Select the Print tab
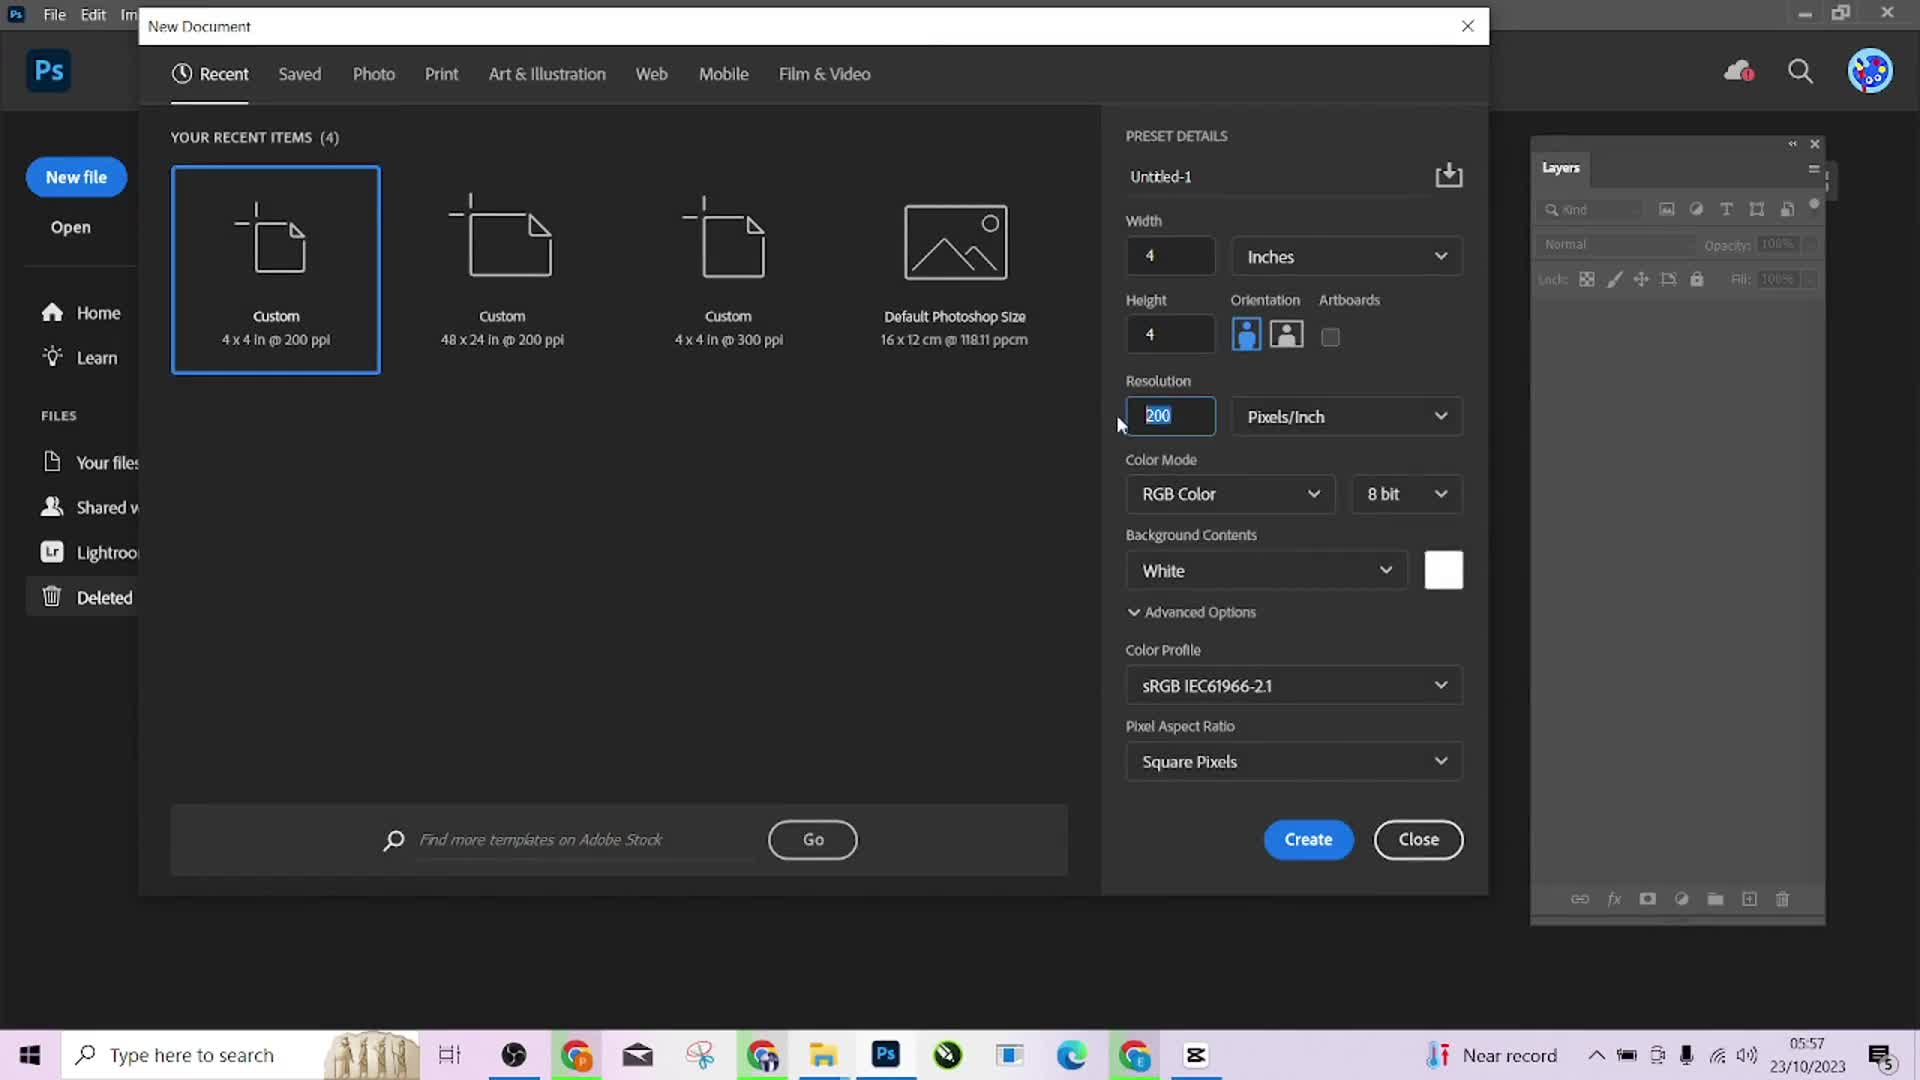The height and width of the screenshot is (1080, 1920). [x=442, y=73]
